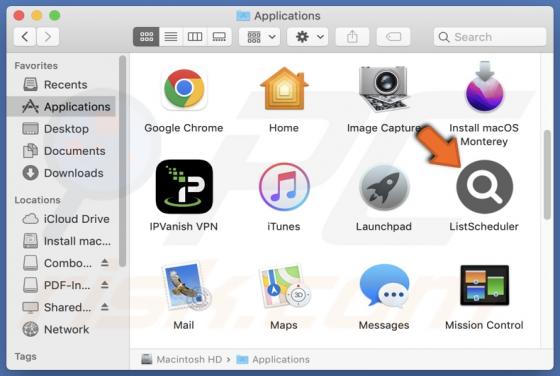
Task: Select Applications in the sidebar
Action: 61,106
